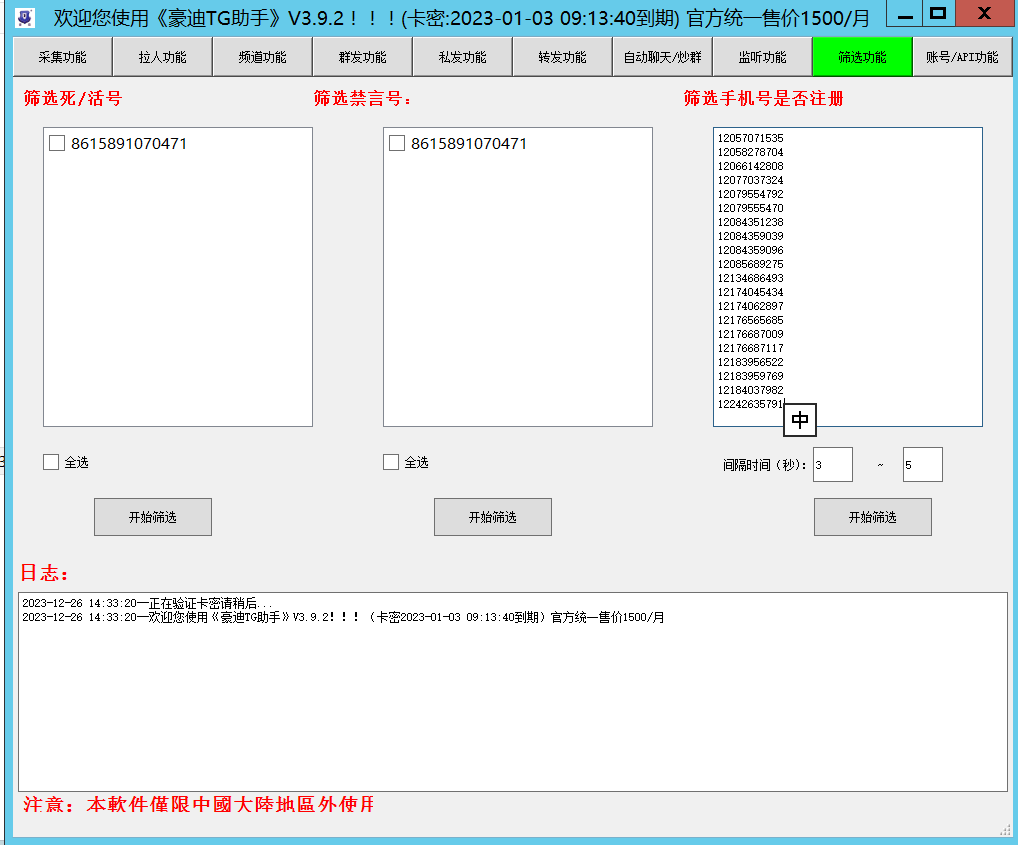Click the 间隔时间（秒） label
Viewport: 1018px width, 845px height.
765,465
